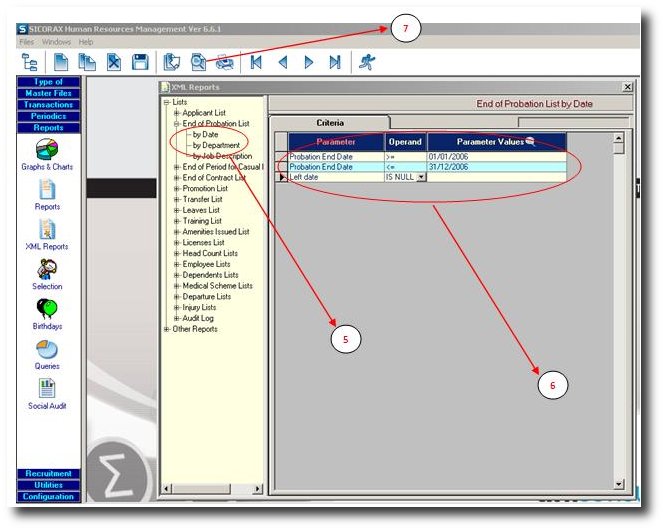Viewport: 664px width, 530px height.
Task: Open Graphs & Charts in sidebar
Action: [47, 150]
